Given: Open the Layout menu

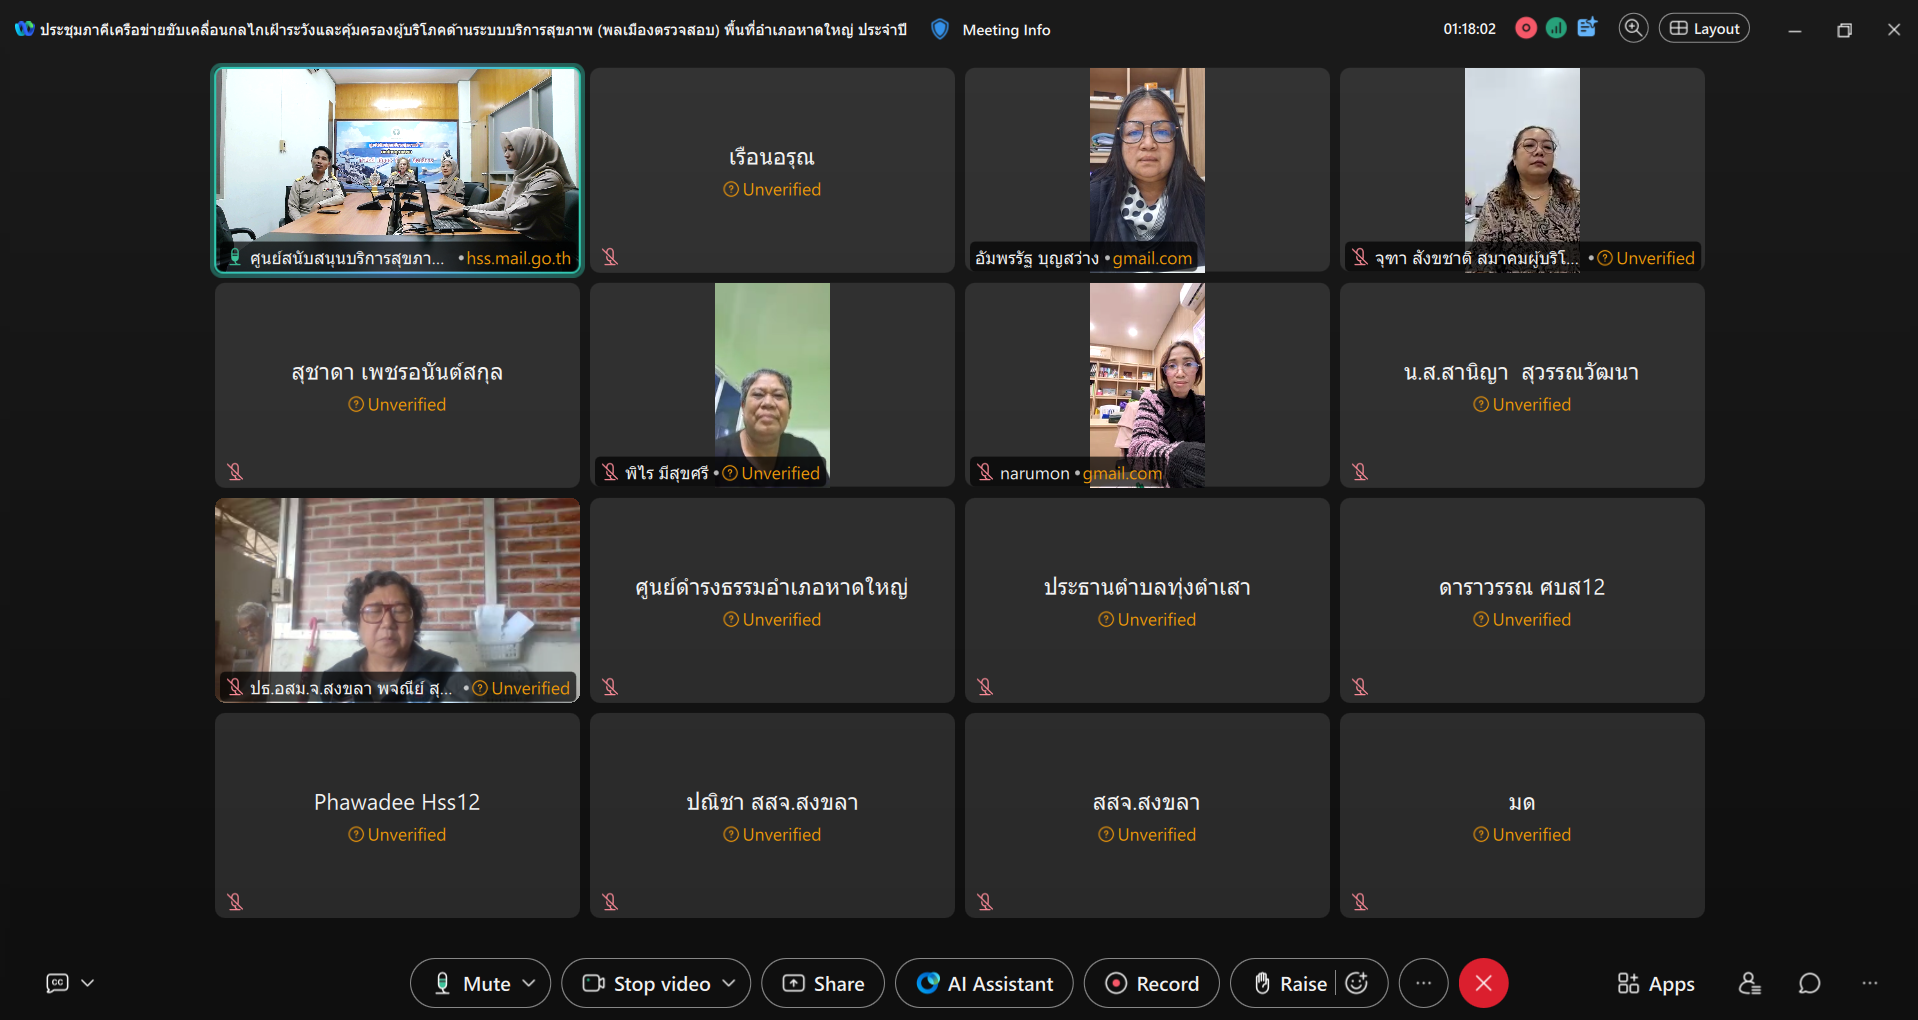Looking at the screenshot, I should pos(1704,29).
